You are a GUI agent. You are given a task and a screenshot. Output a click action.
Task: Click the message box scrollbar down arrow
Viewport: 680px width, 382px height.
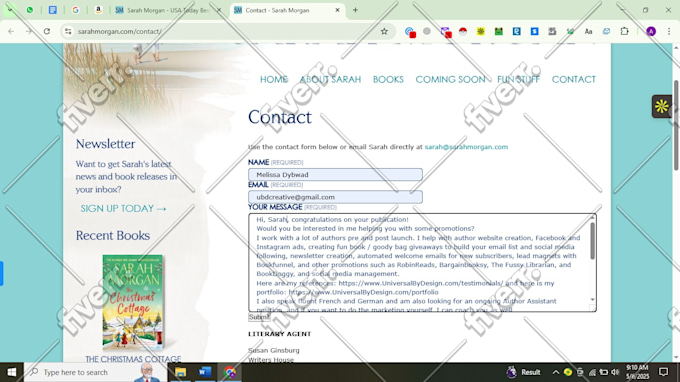click(592, 300)
